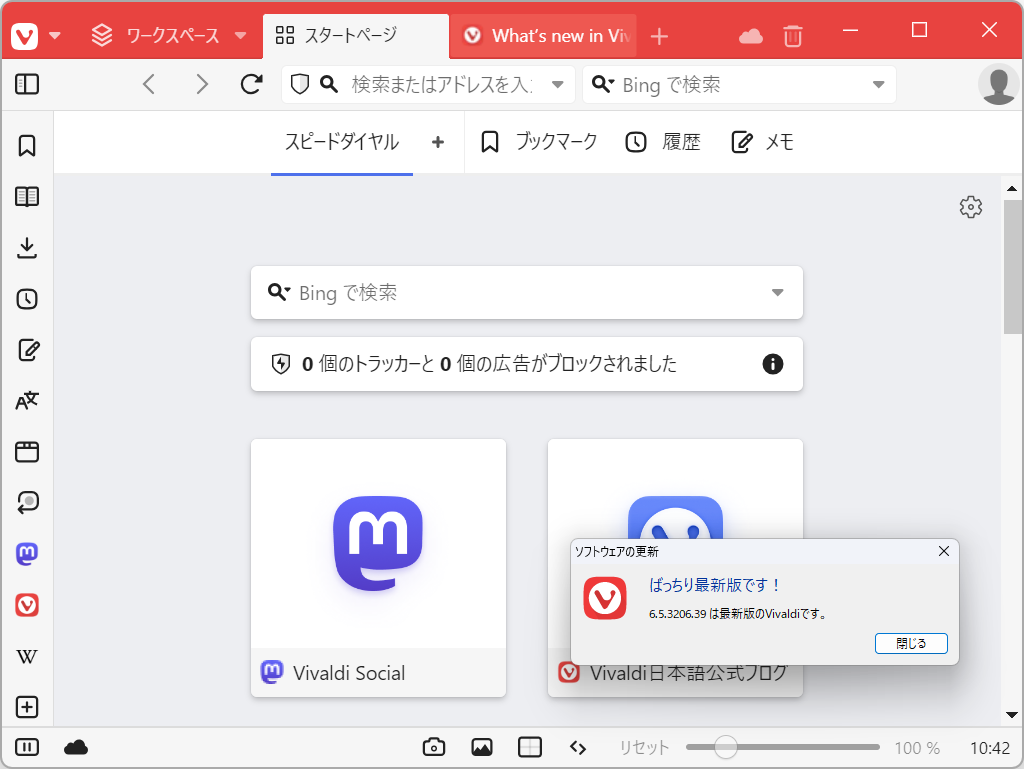Screen dimensions: 1024x769
Task: Open the Notes panel in the sidebar
Action: tap(27, 350)
